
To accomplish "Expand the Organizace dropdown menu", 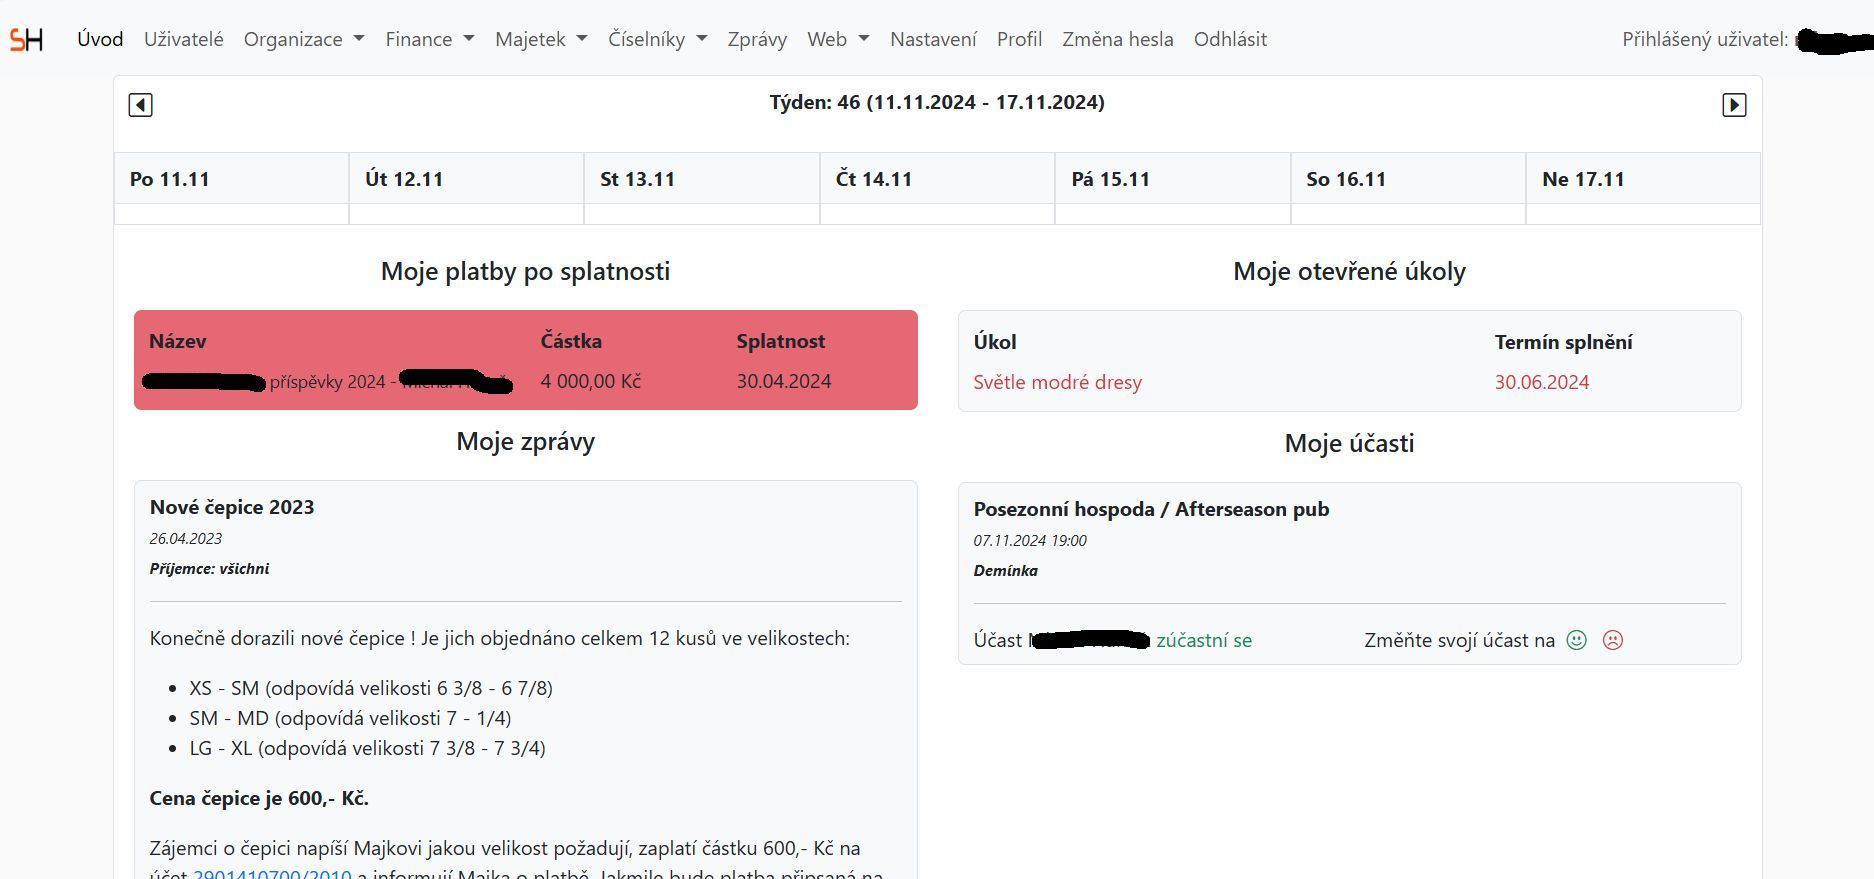I will pyautogui.click(x=303, y=39).
